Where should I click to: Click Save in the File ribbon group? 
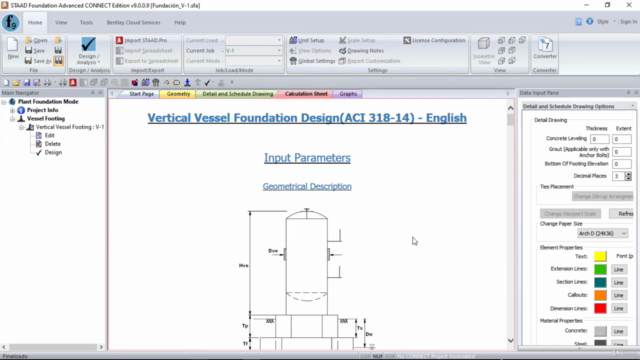(35, 50)
